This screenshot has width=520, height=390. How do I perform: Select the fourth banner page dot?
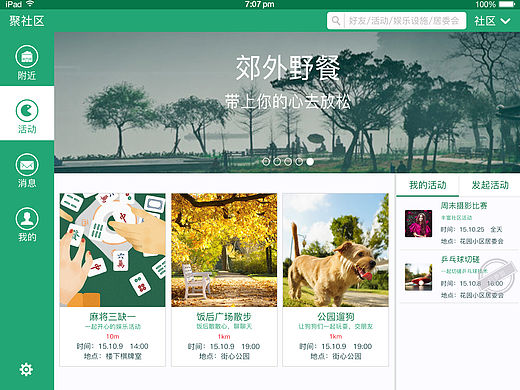pos(299,162)
